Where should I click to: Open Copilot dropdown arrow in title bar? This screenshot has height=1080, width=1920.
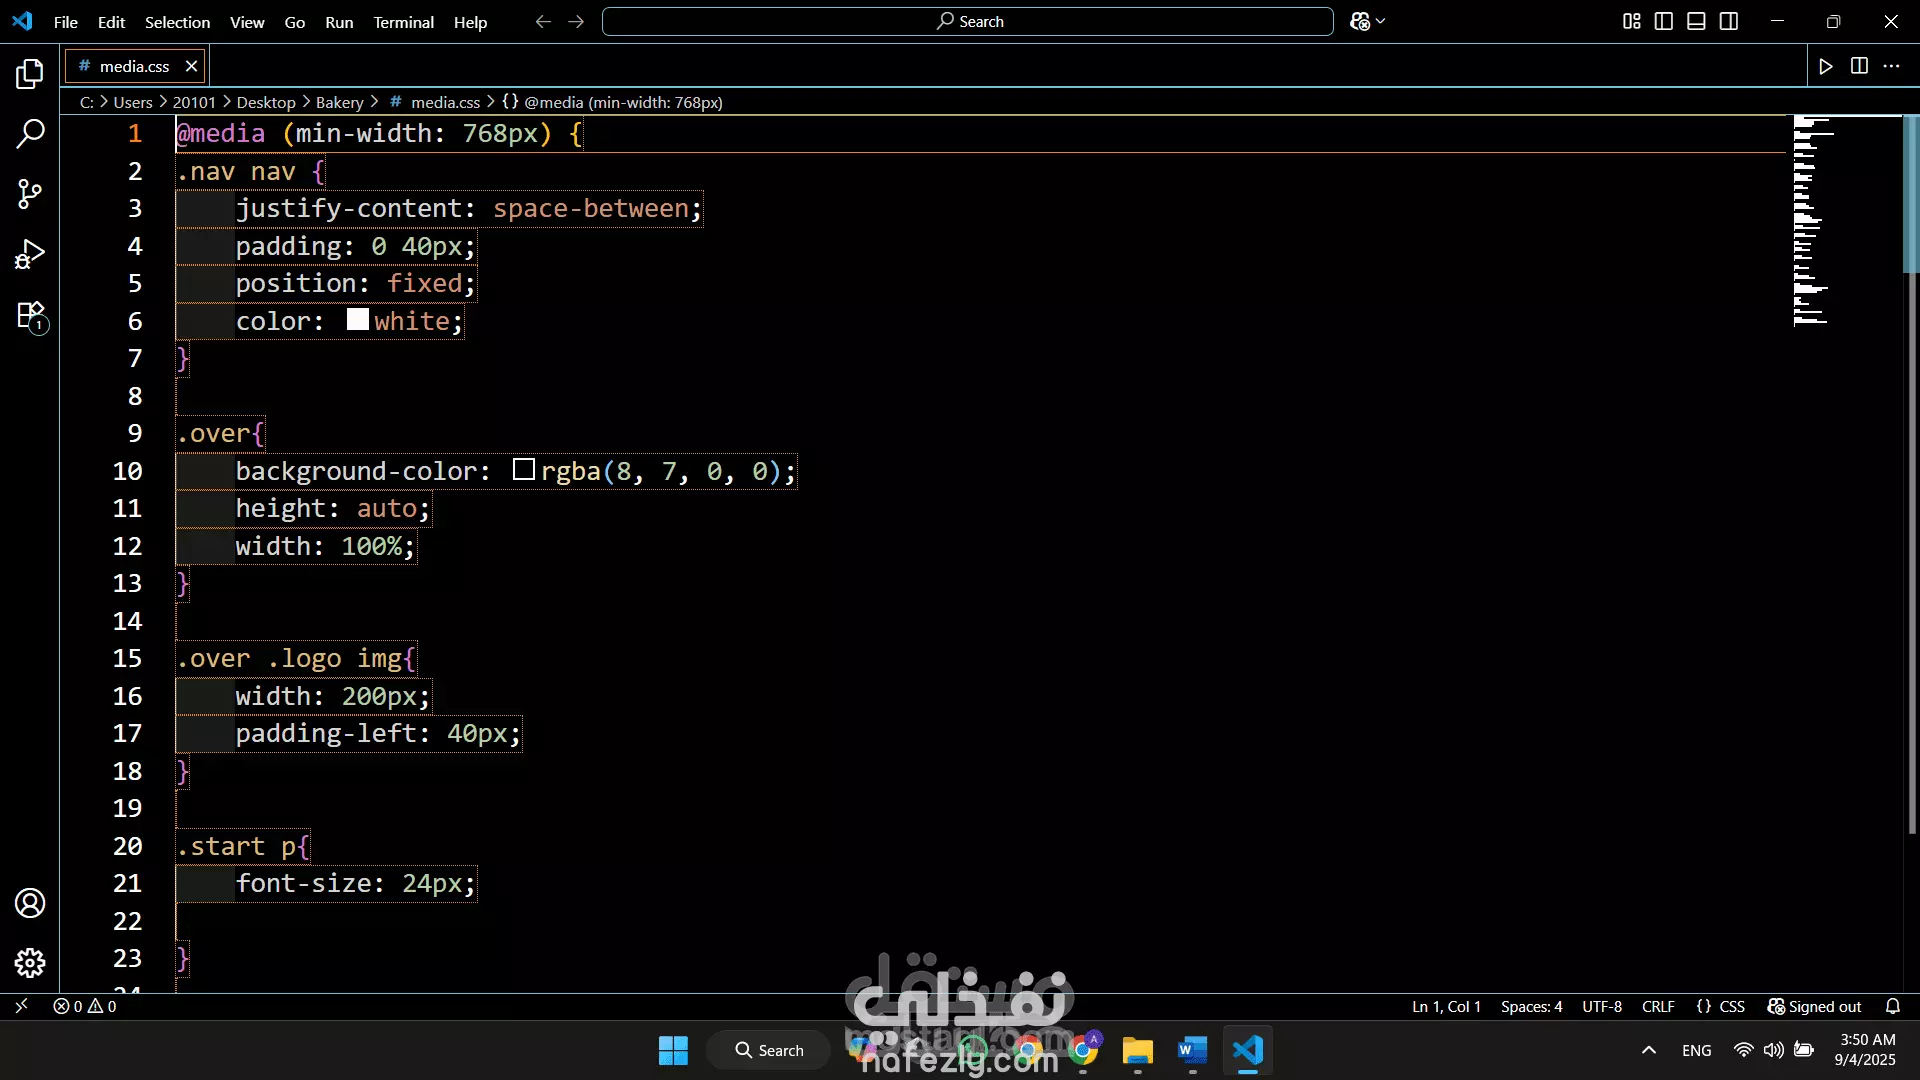[1381, 21]
